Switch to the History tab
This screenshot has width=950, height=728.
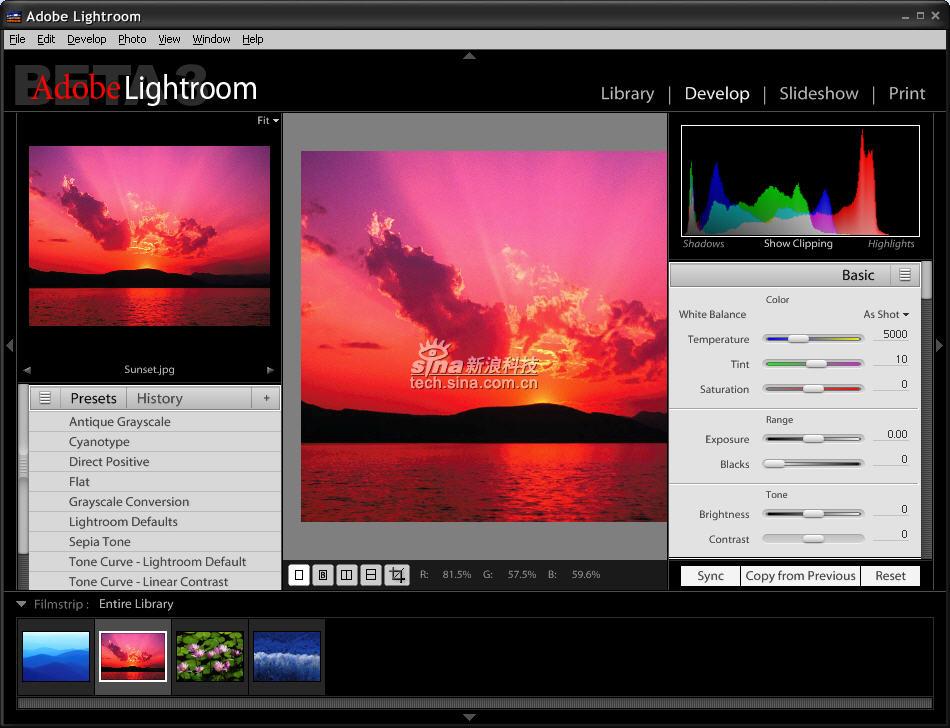[x=159, y=398]
